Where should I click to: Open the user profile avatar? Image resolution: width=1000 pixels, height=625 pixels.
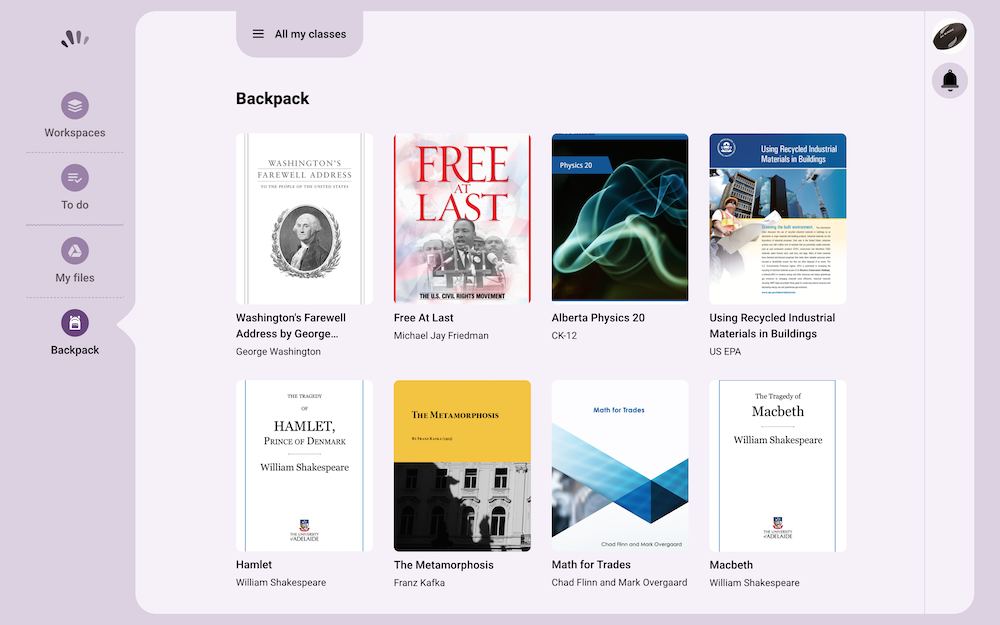coord(950,36)
